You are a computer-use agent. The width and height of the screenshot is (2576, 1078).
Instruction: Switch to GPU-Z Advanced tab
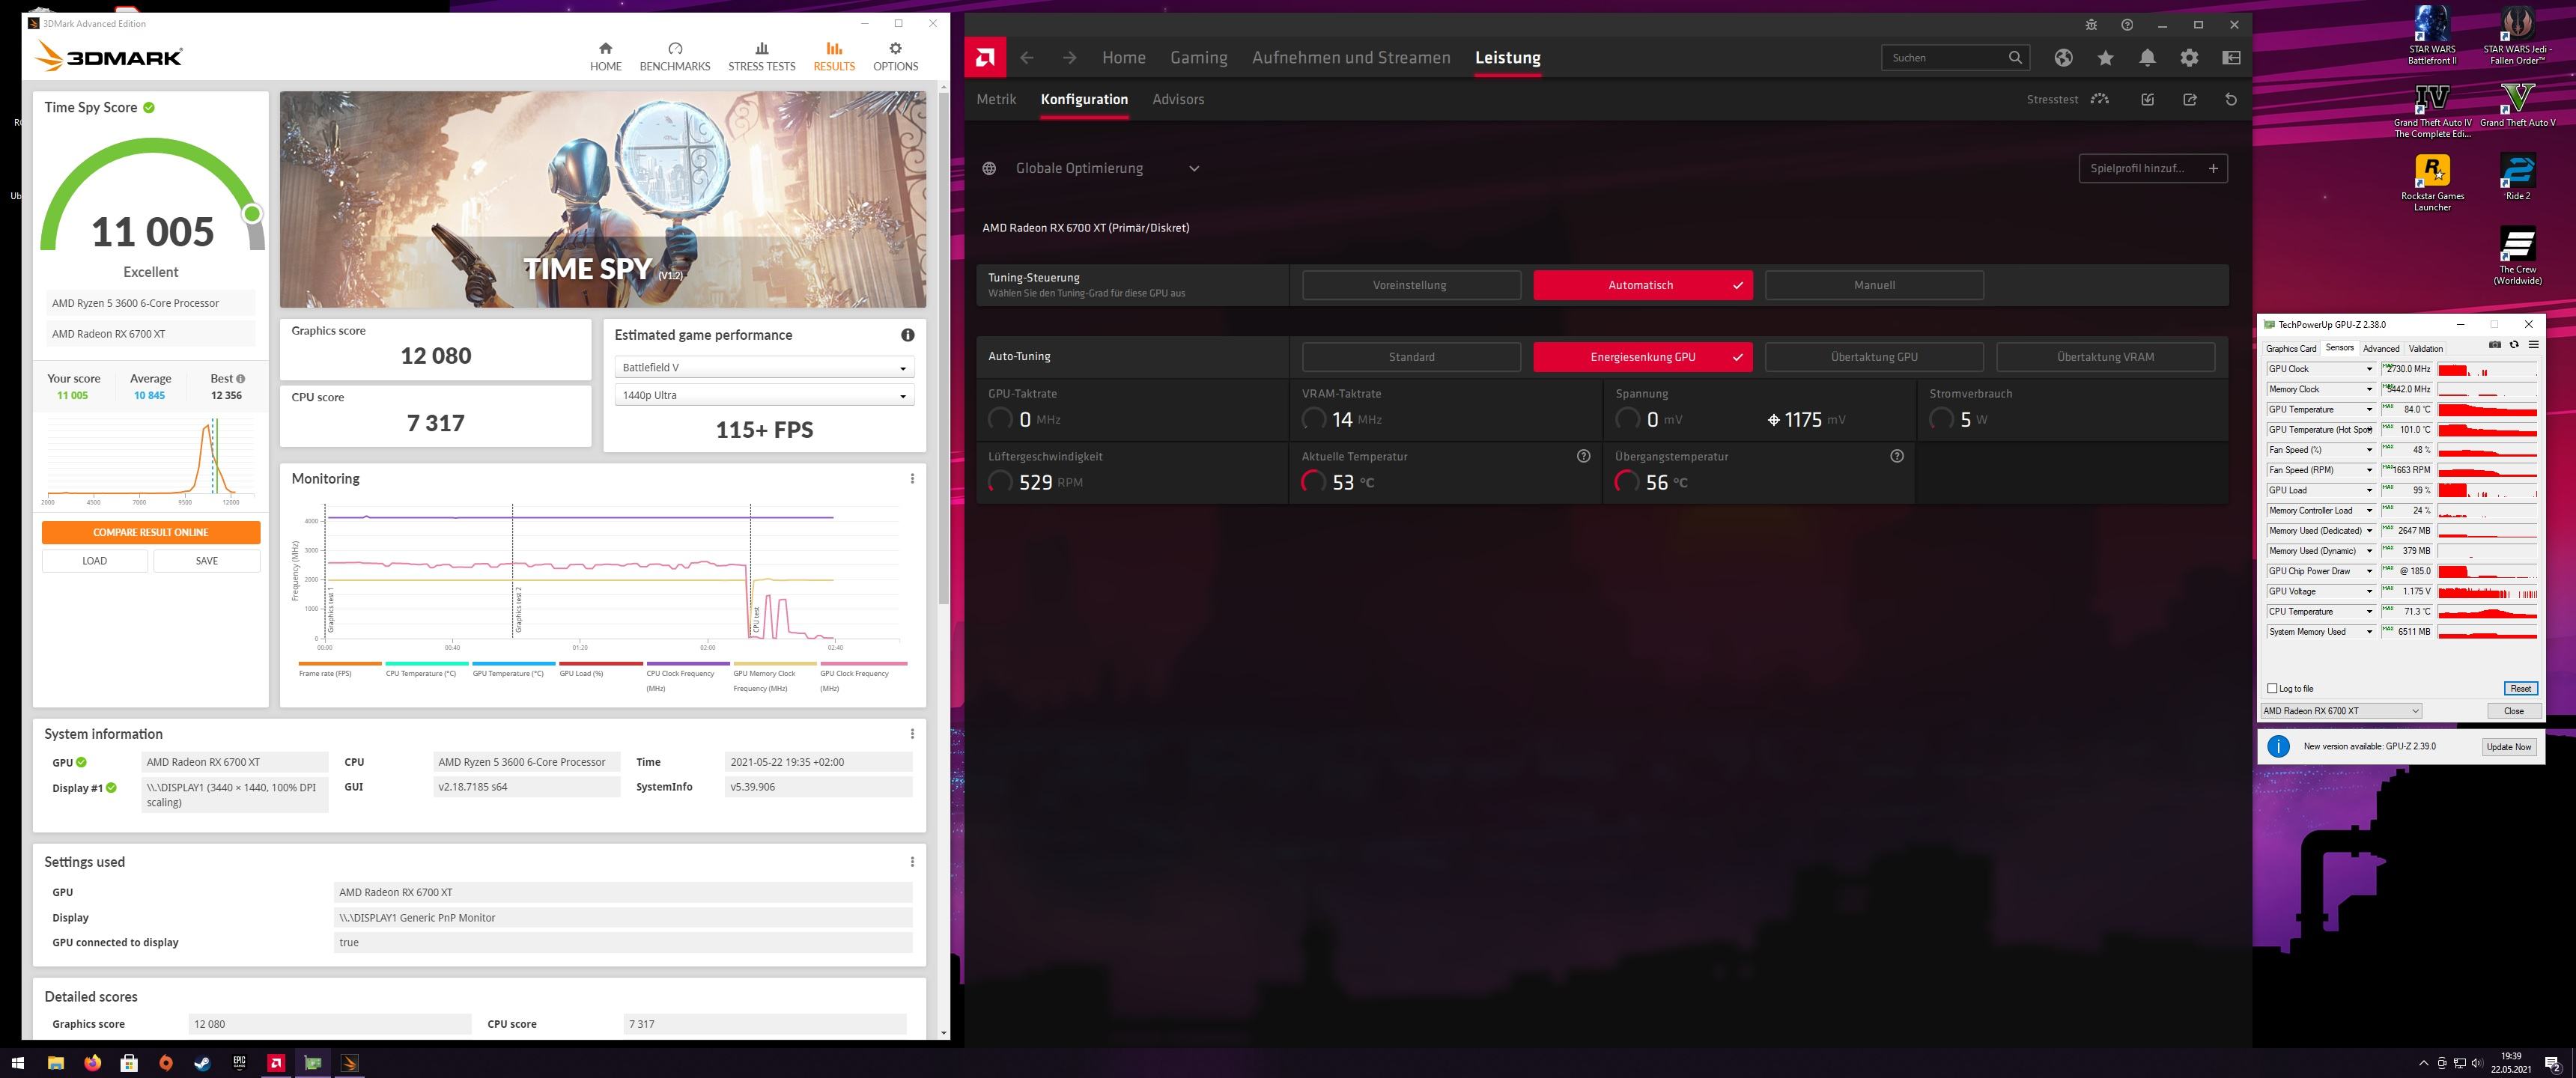[2380, 349]
